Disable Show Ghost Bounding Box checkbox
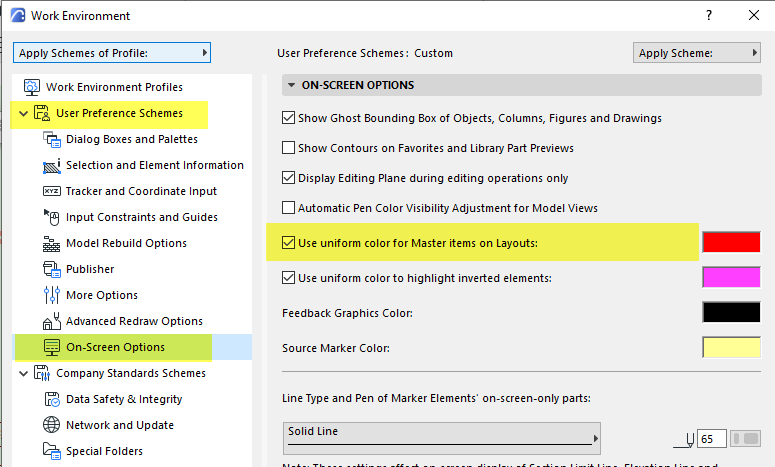The width and height of the screenshot is (775, 467). coord(289,118)
